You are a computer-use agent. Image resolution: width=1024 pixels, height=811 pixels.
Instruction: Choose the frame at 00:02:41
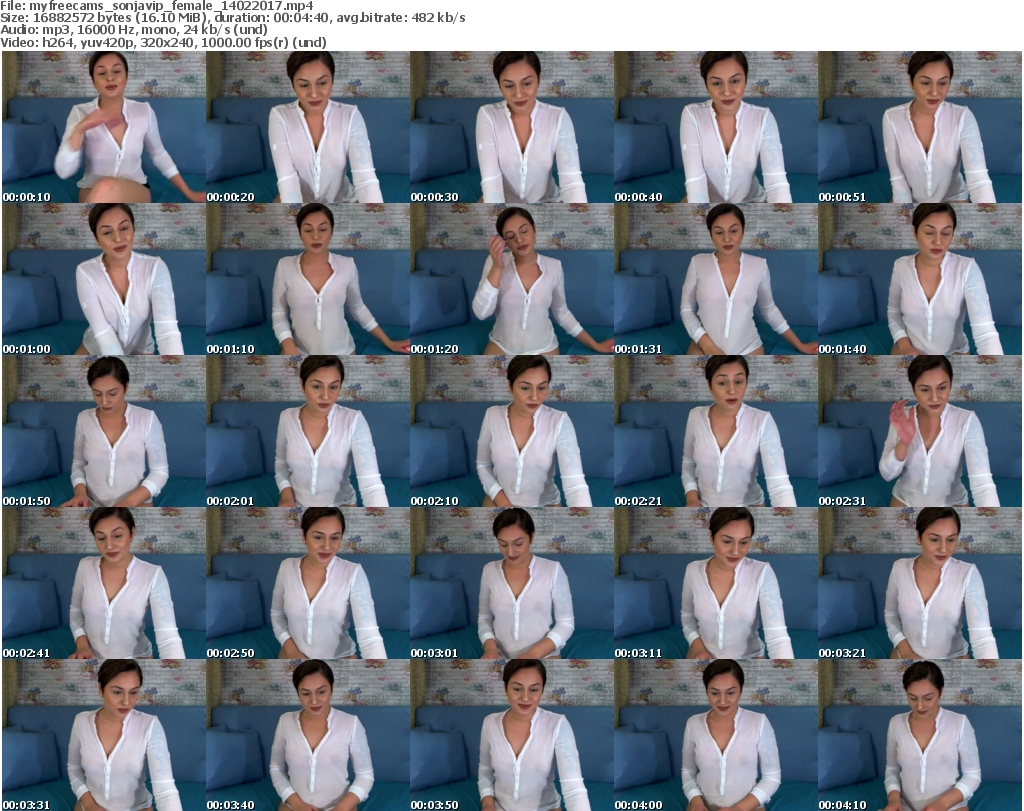point(104,583)
